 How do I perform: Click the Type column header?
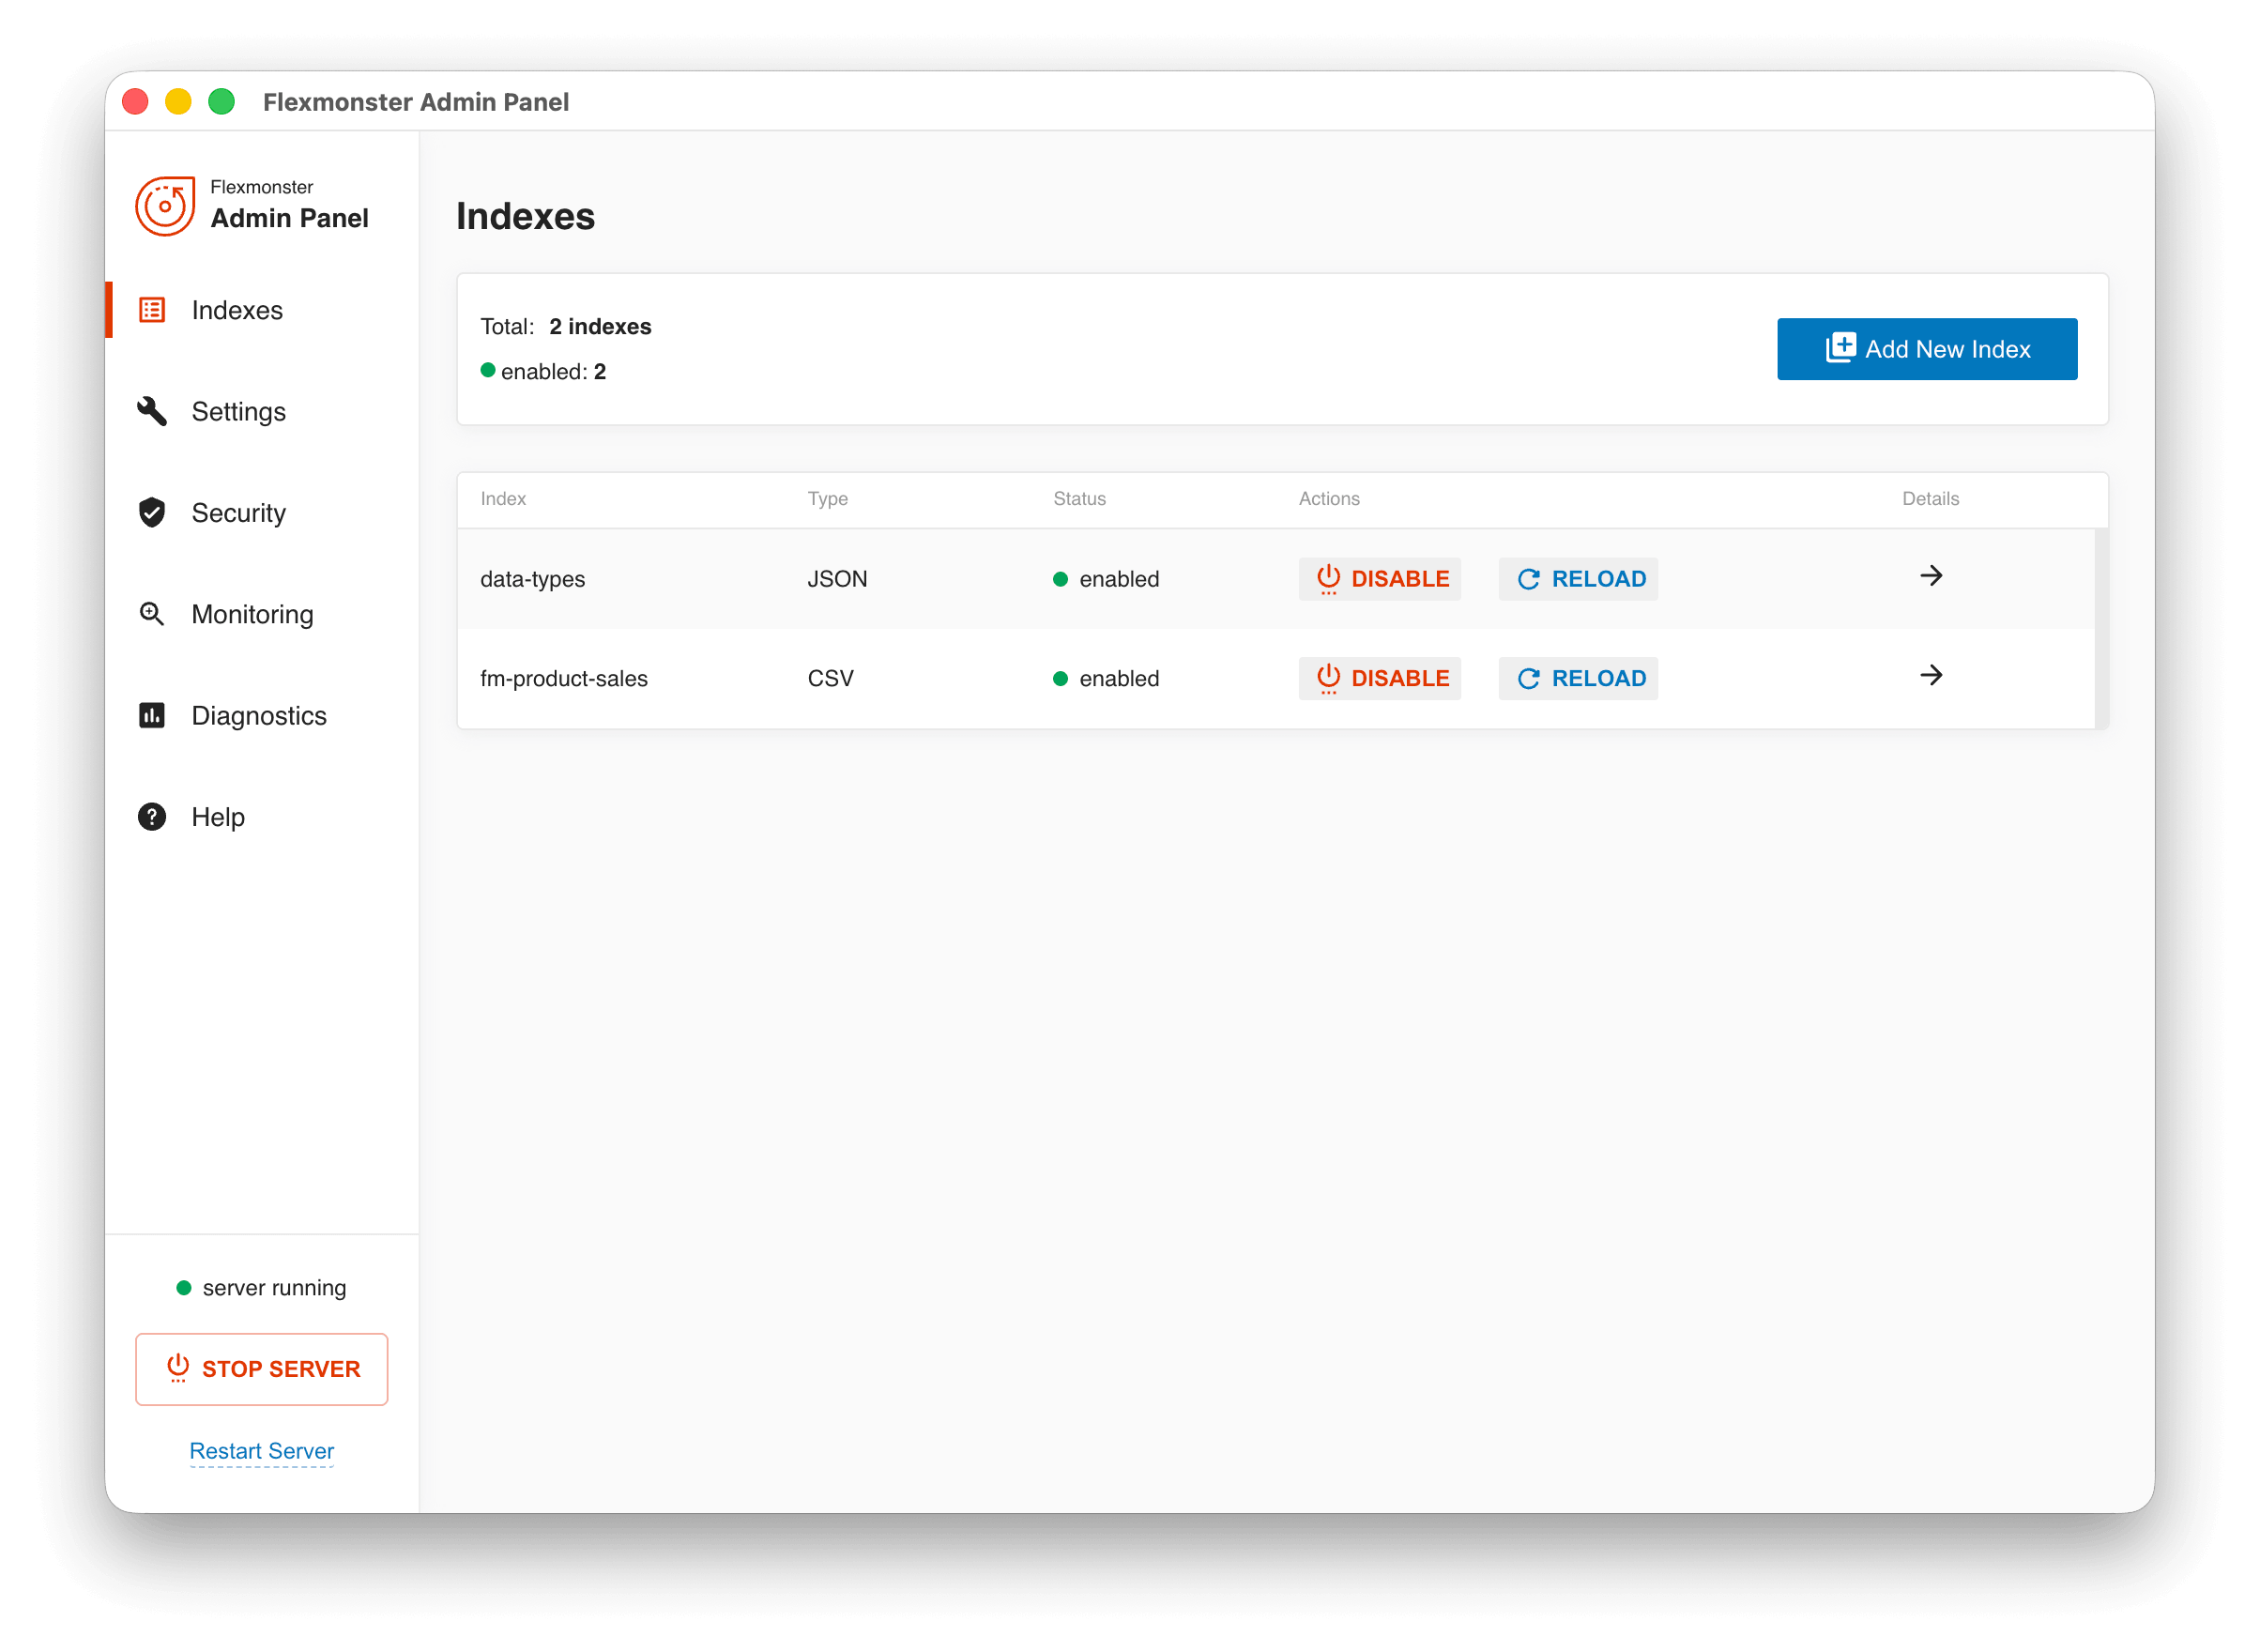828,498
